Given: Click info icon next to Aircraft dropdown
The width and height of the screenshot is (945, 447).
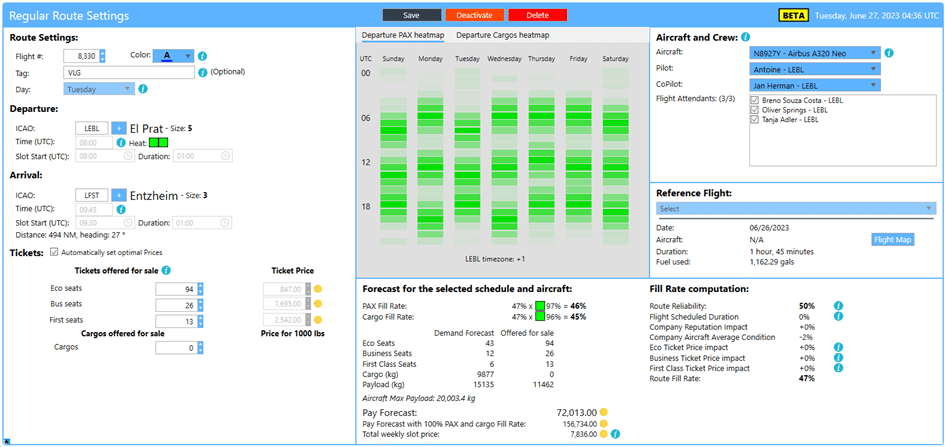Looking at the screenshot, I should click(x=889, y=52).
